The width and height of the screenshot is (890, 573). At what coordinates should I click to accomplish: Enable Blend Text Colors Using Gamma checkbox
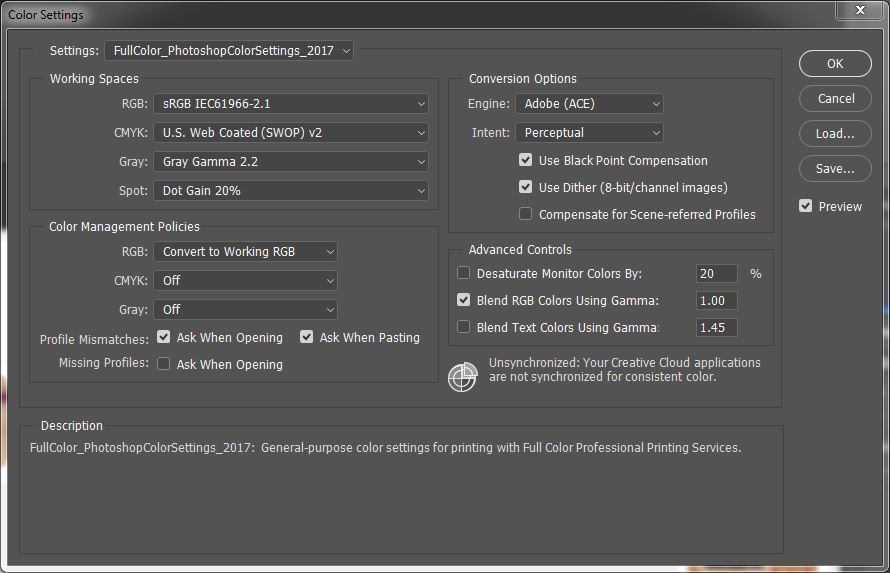[464, 327]
